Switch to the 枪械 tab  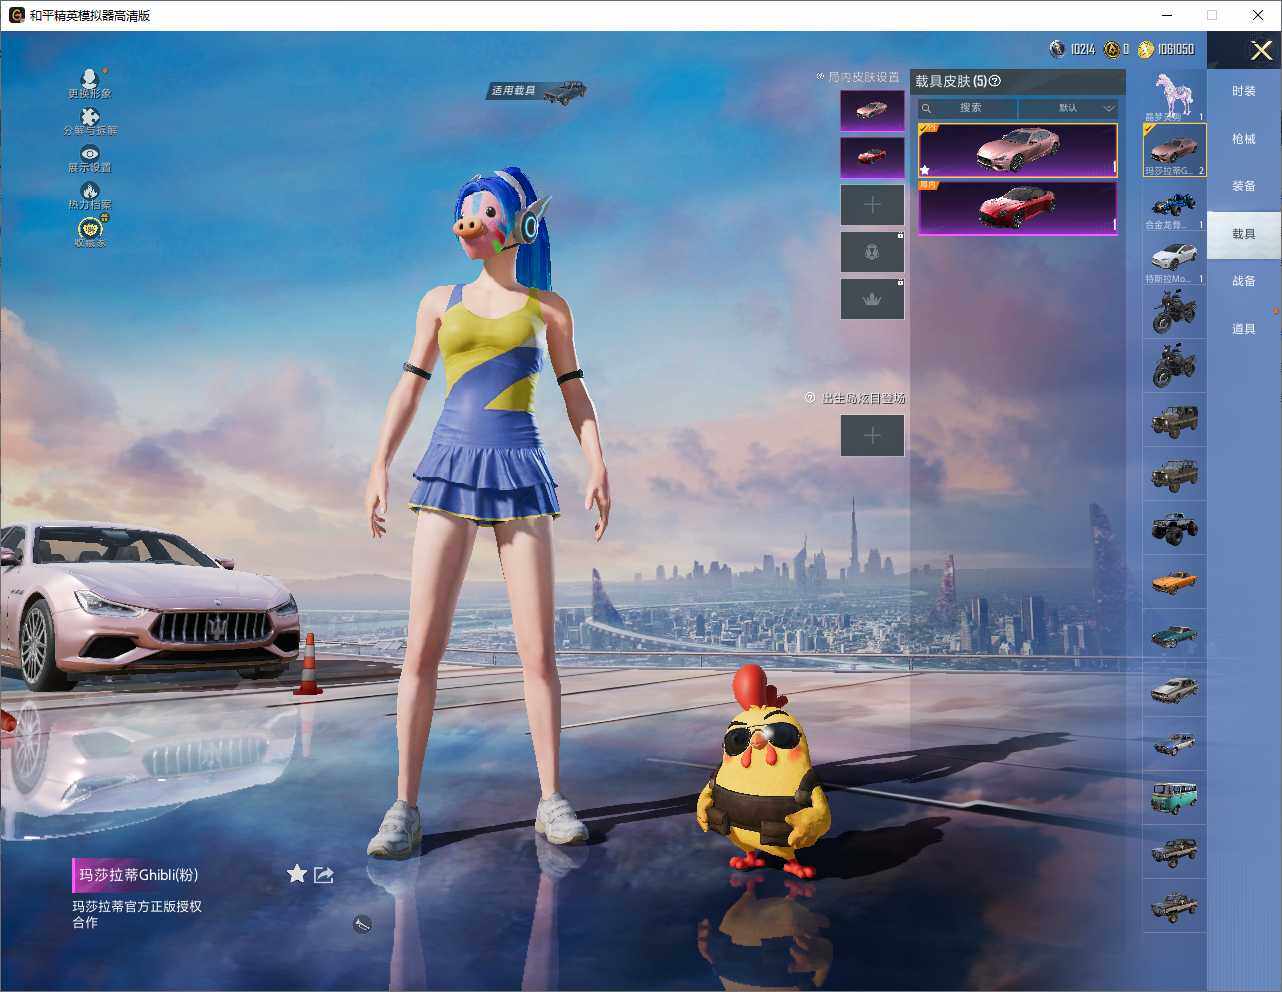coord(1244,139)
